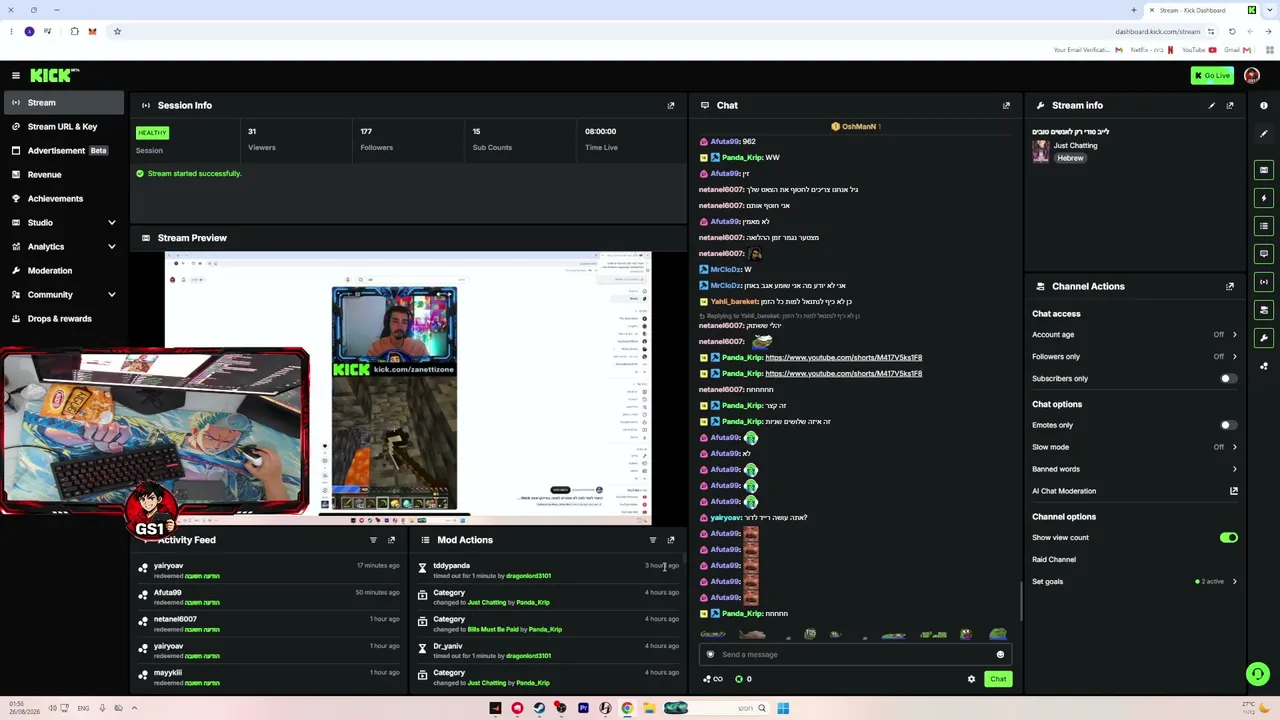
Task: Open the user profile avatar in the header
Action: [x=1252, y=75]
